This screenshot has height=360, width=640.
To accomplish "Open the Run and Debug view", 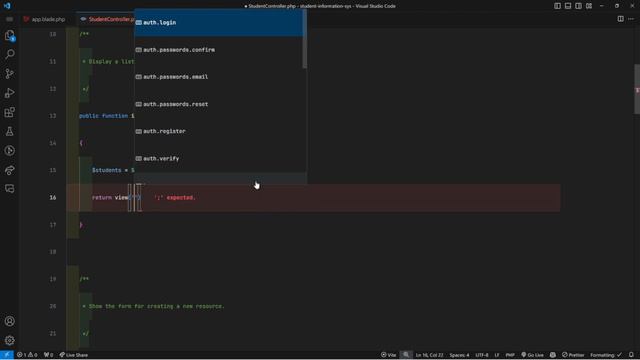I will 9,93.
